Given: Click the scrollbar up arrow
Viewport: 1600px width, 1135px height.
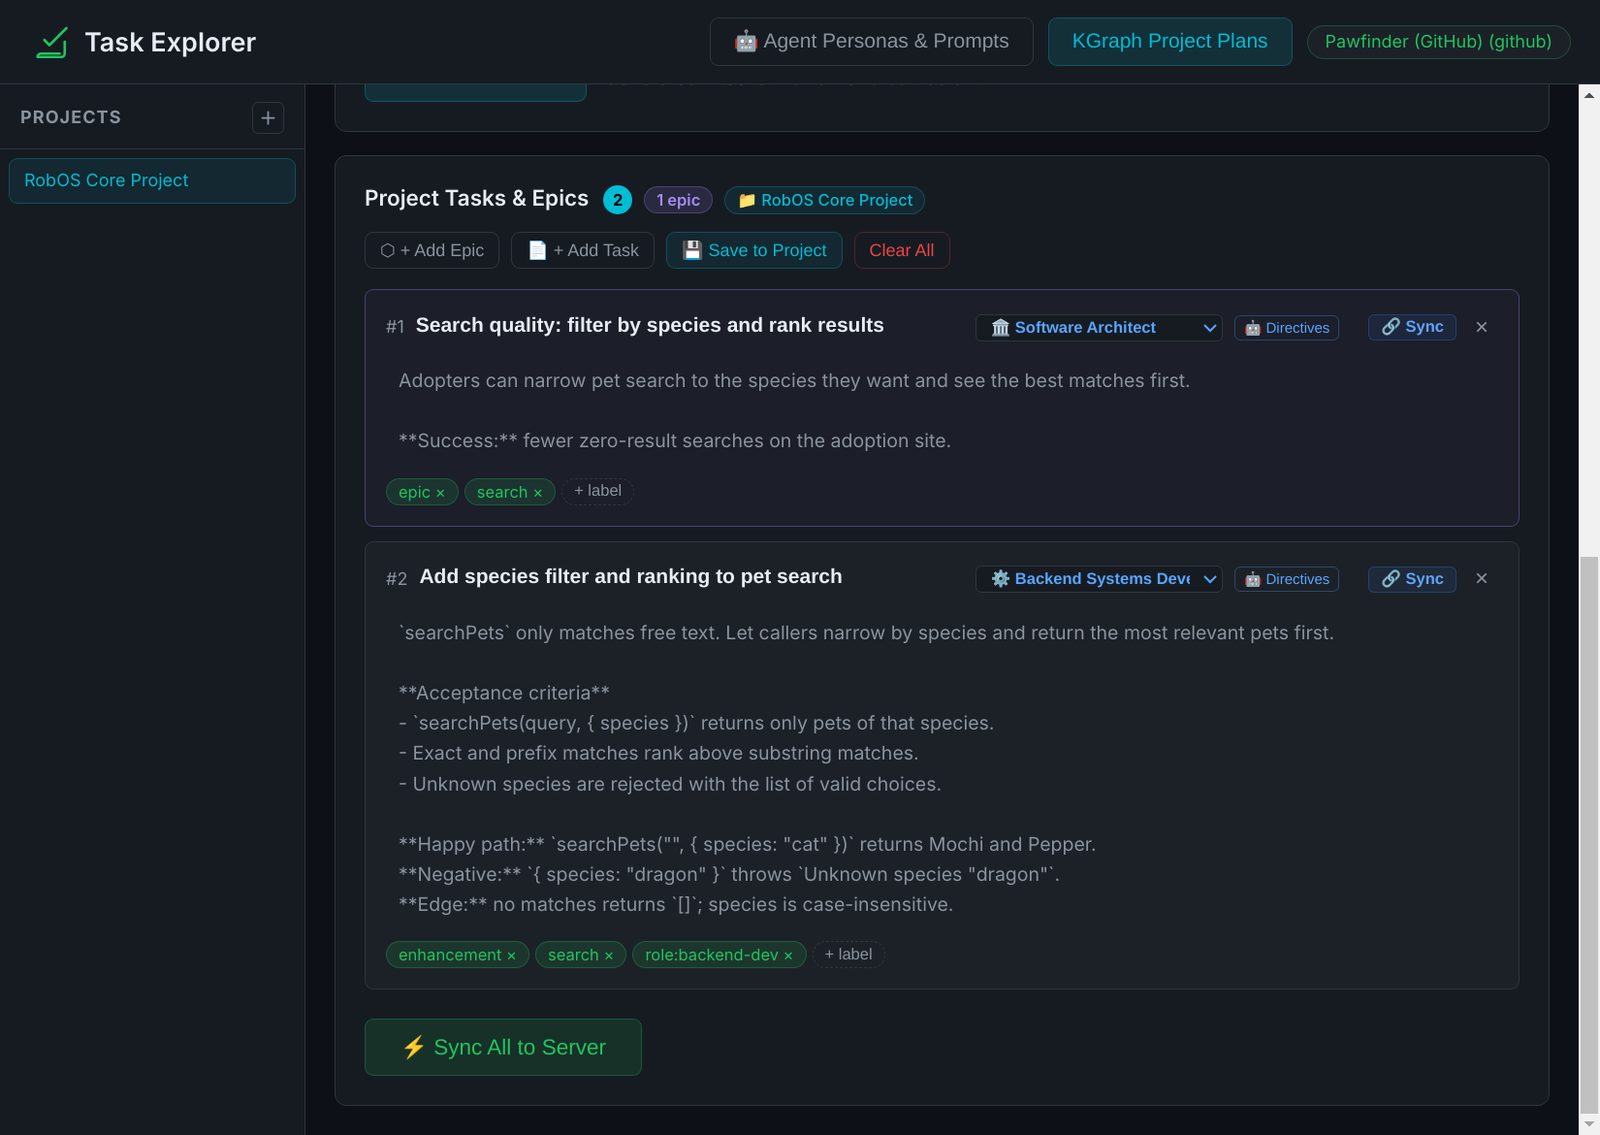Looking at the screenshot, I should [x=1589, y=95].
